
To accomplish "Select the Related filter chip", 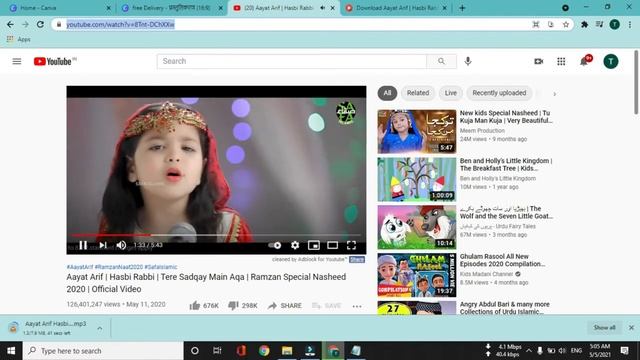I will point(418,93).
